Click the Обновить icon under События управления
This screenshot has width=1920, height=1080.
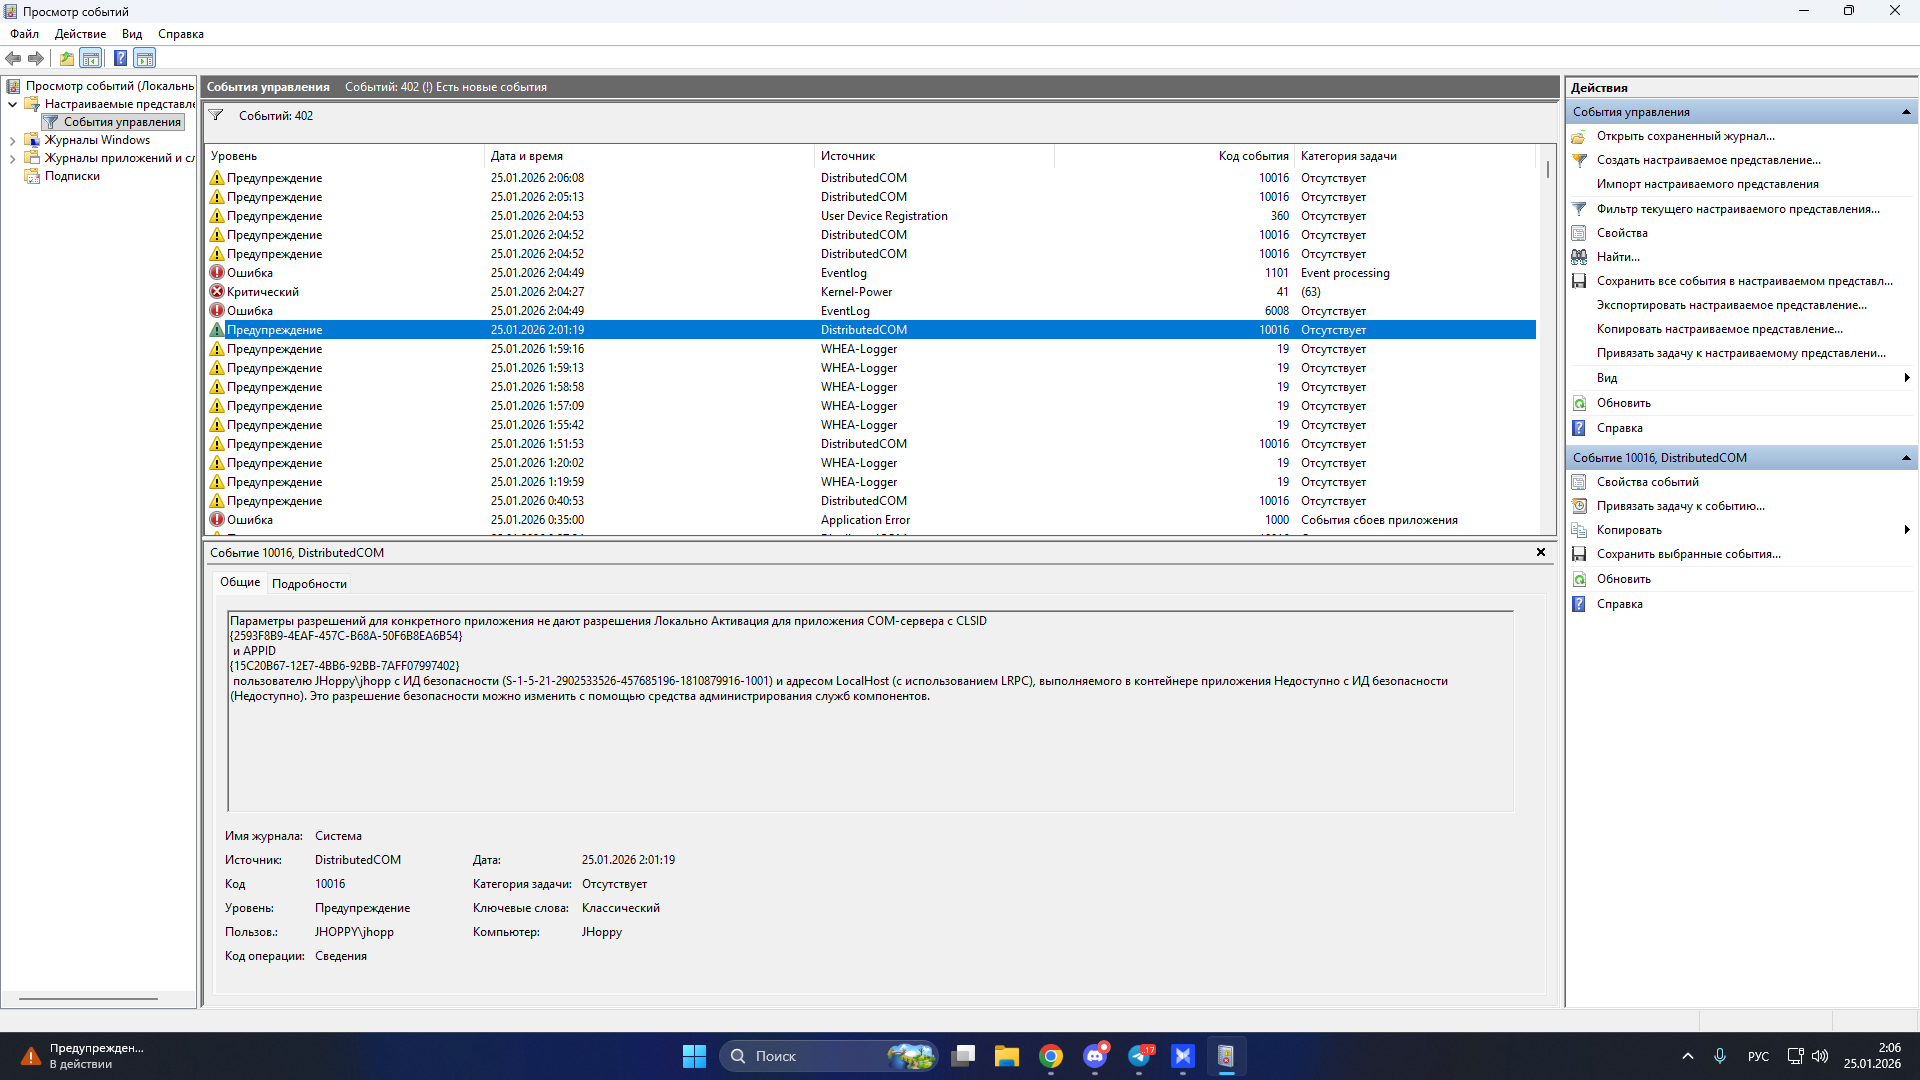tap(1579, 403)
